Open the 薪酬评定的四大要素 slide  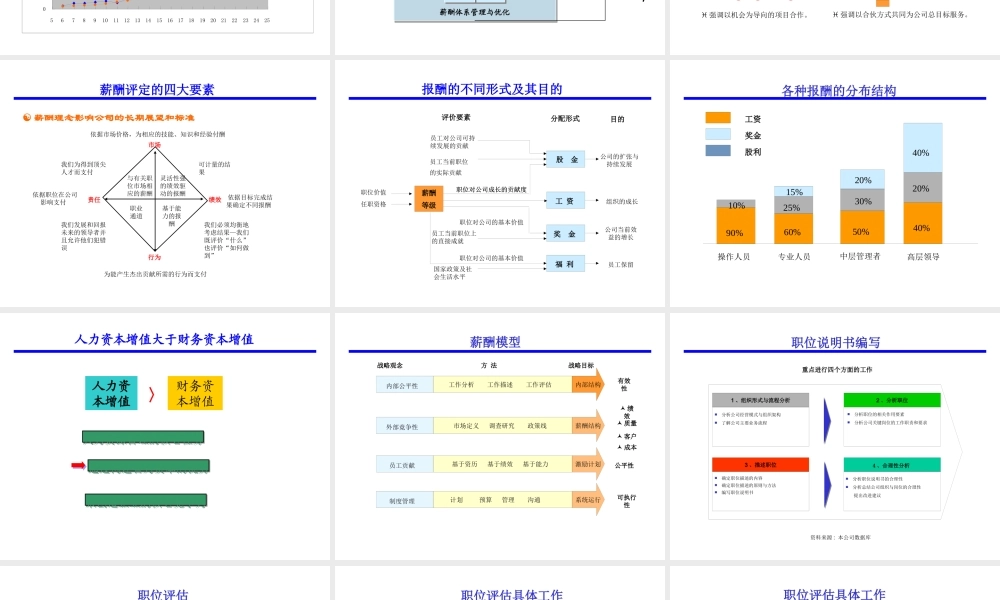[165, 185]
